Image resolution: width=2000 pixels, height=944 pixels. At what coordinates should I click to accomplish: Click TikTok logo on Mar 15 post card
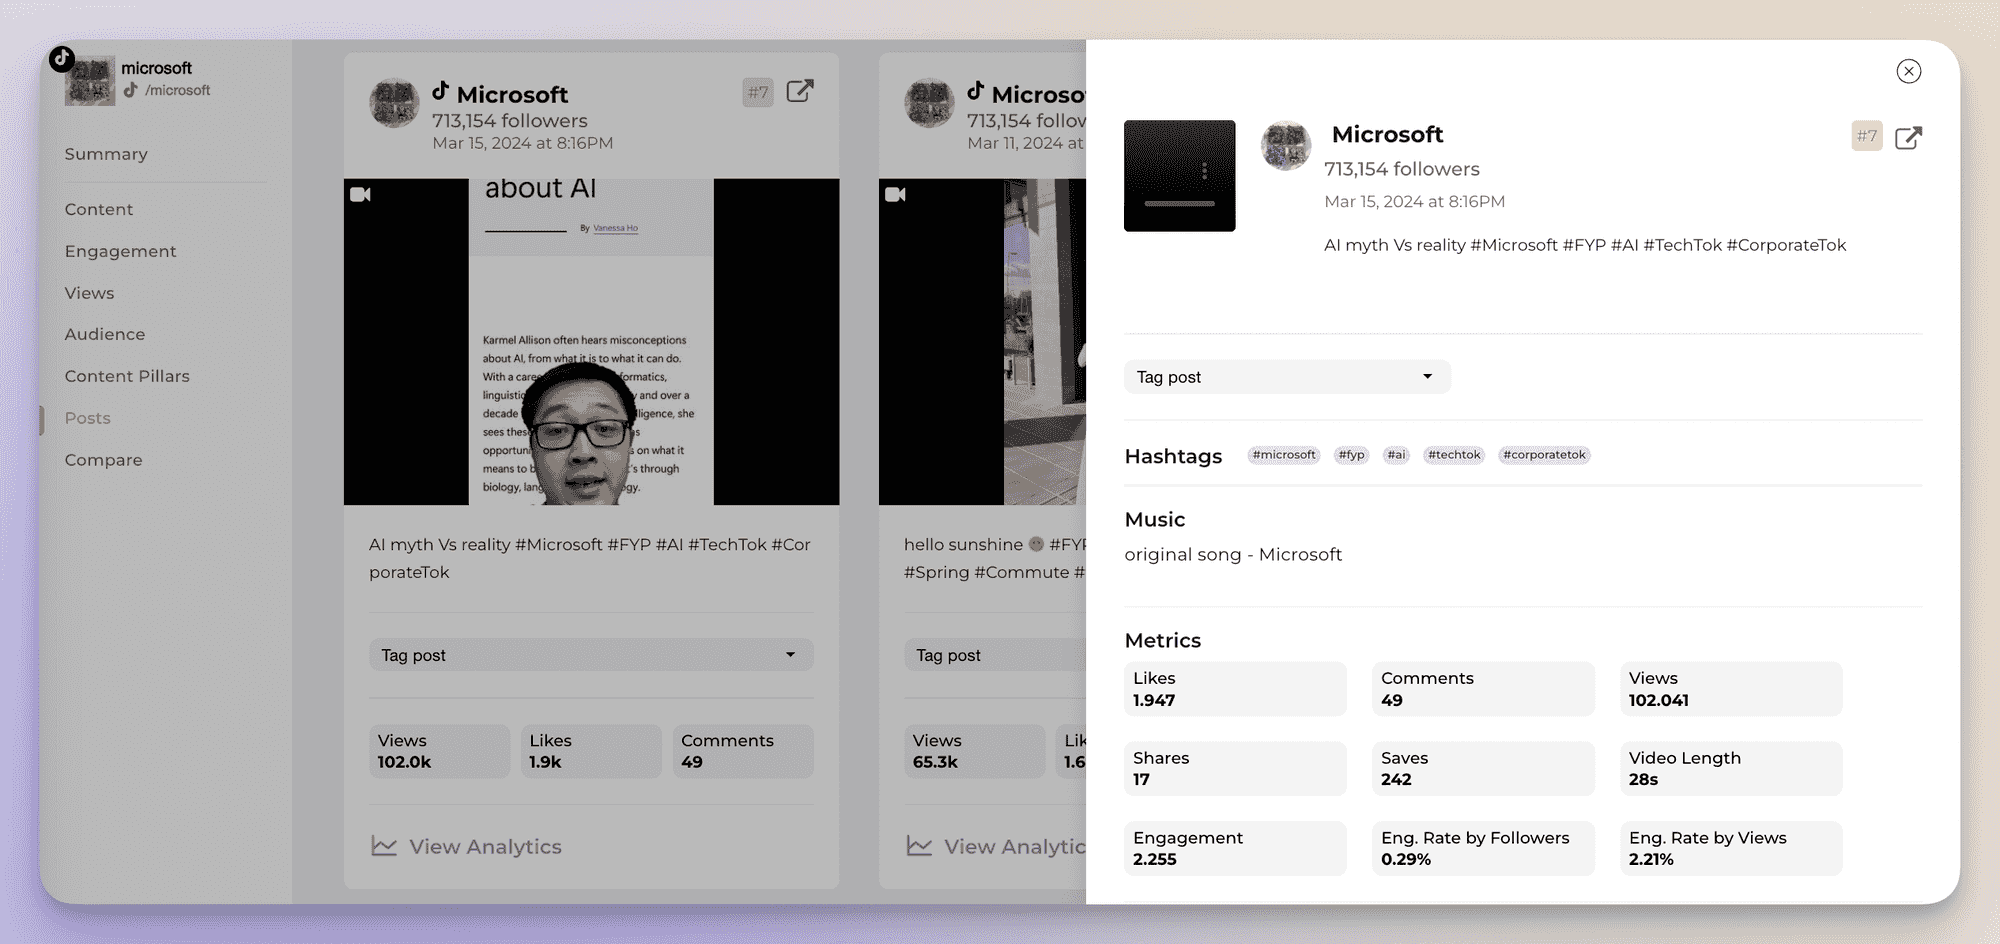(441, 90)
